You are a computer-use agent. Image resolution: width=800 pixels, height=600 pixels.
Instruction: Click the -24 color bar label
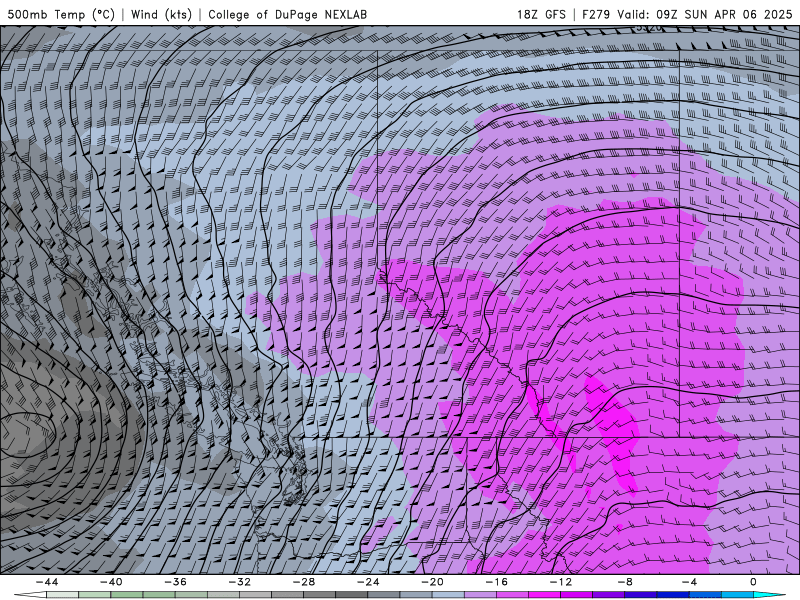(368, 582)
